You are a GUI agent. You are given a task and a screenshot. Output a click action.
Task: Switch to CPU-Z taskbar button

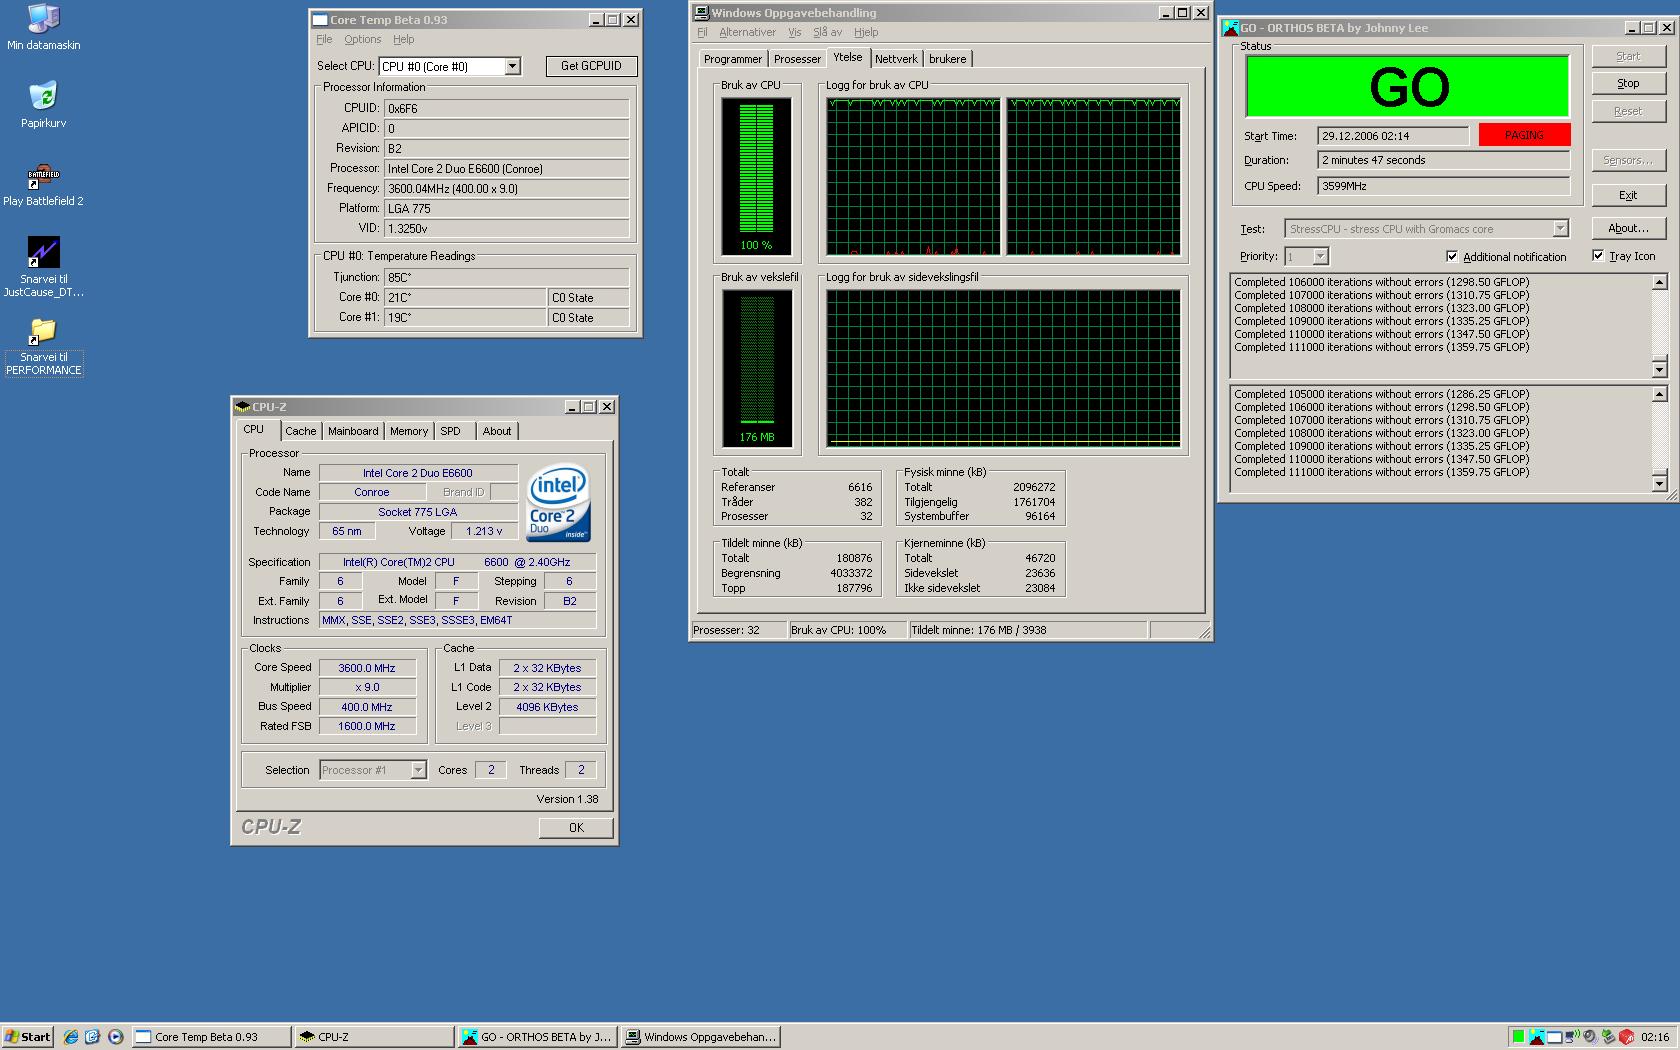(374, 1037)
